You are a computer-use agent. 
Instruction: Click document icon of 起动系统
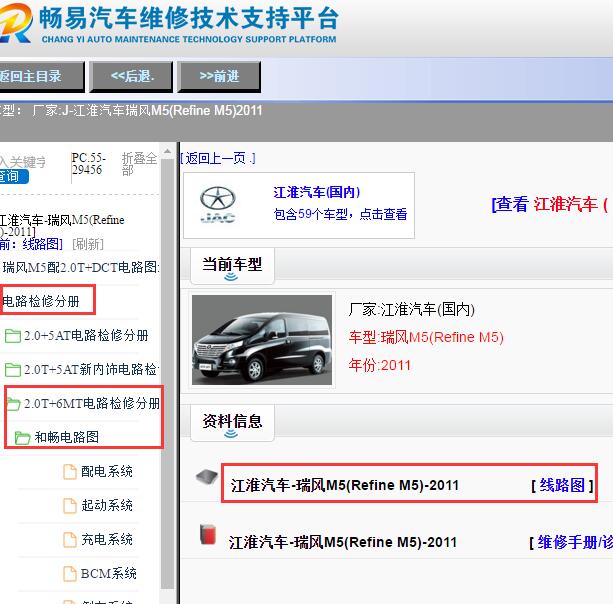(70, 506)
